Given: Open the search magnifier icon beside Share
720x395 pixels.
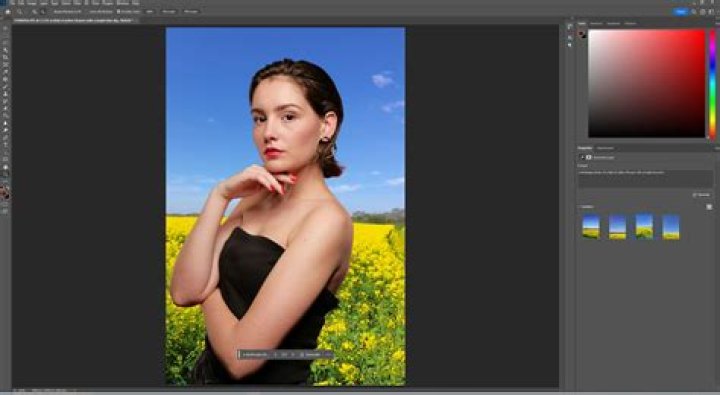Looking at the screenshot, I should click(694, 11).
